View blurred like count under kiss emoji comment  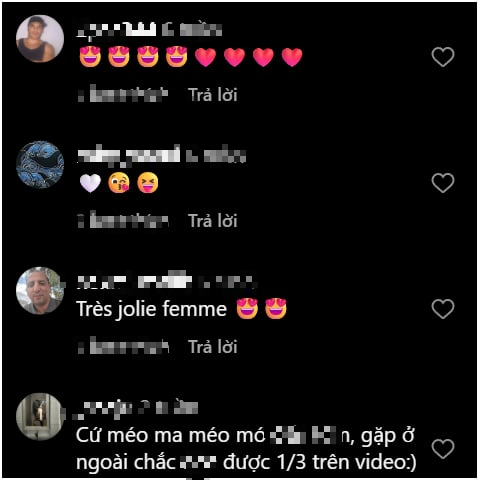[123, 220]
